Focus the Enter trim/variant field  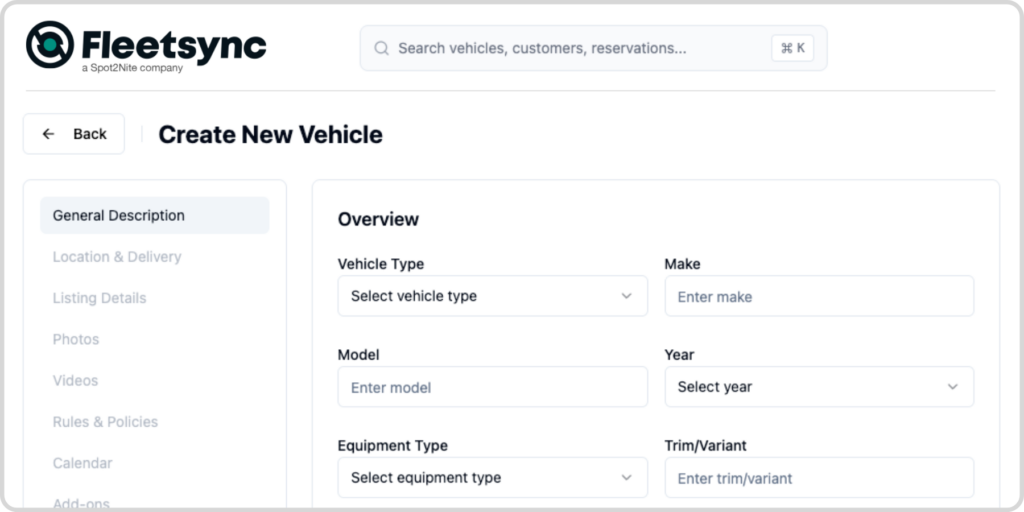[x=819, y=477]
